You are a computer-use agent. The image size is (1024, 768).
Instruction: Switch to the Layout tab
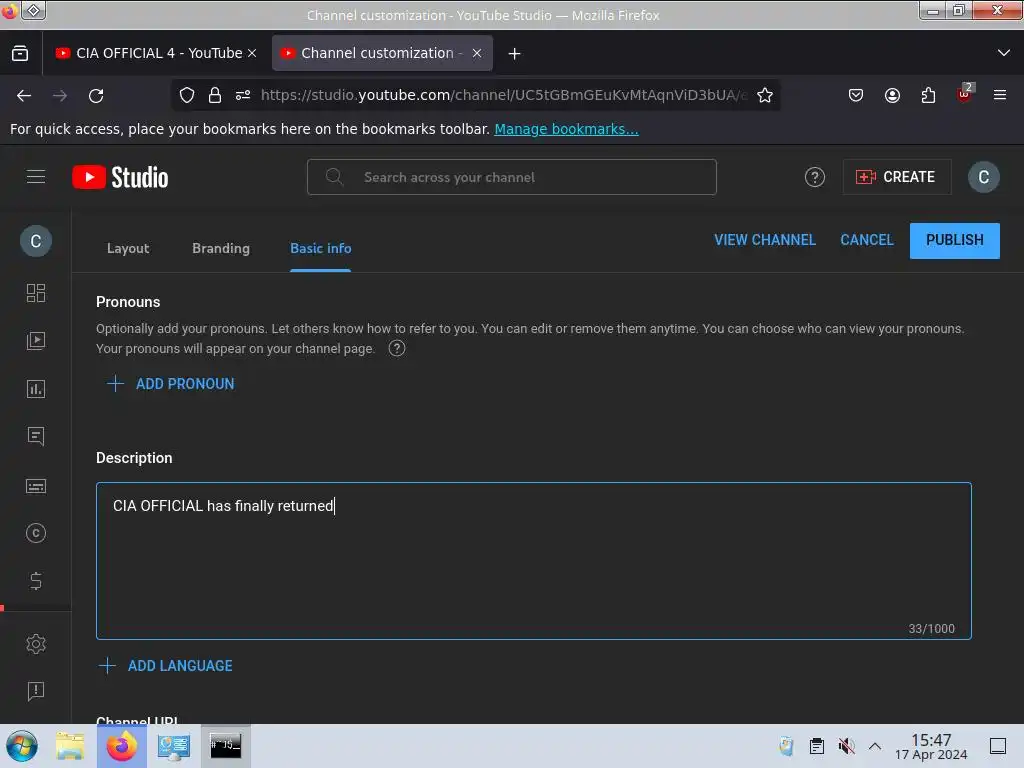point(128,248)
